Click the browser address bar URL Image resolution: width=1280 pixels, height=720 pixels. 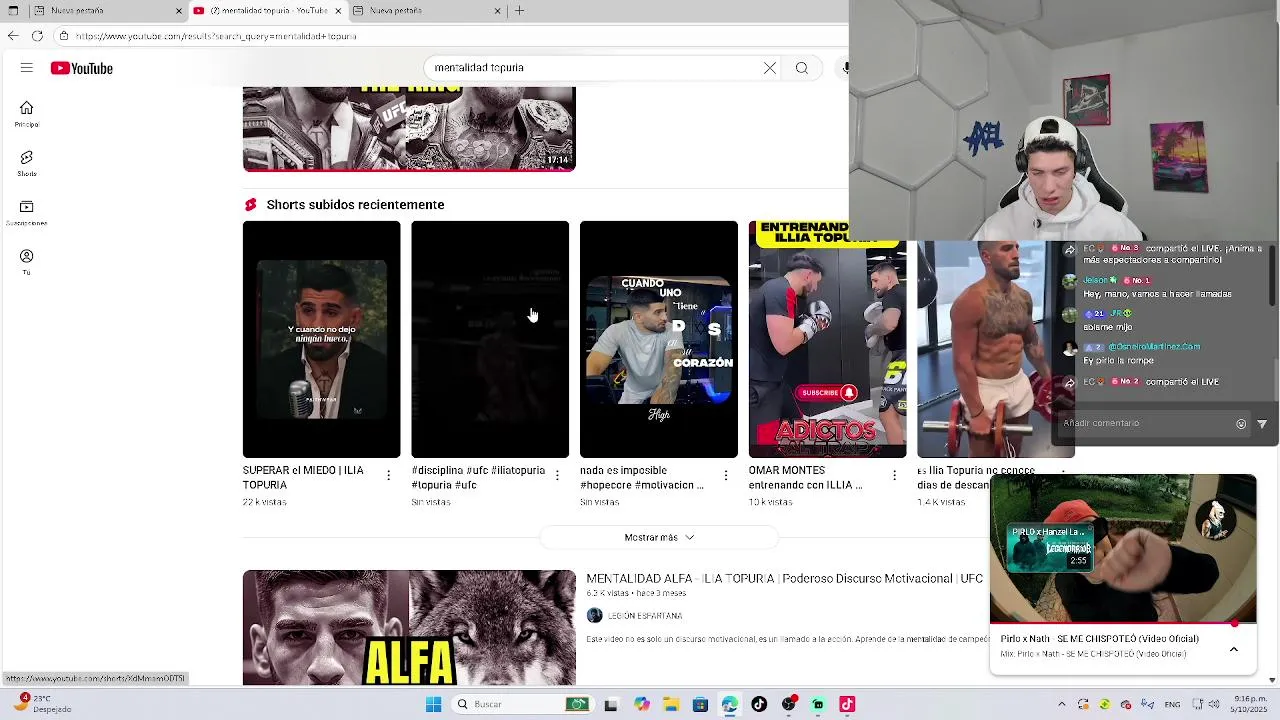(215, 36)
